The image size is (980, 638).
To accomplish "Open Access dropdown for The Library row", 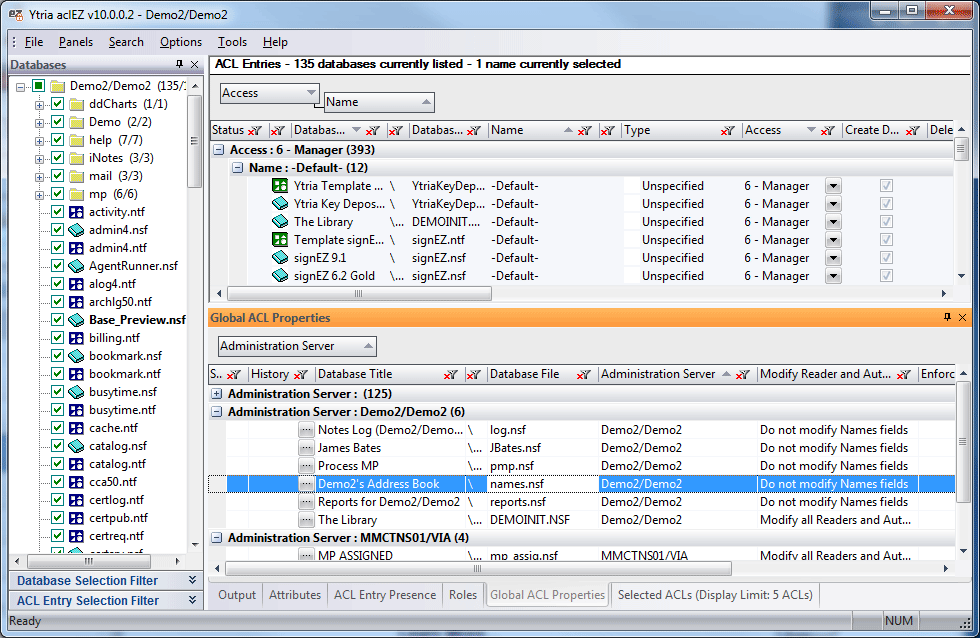I will tap(833, 222).
